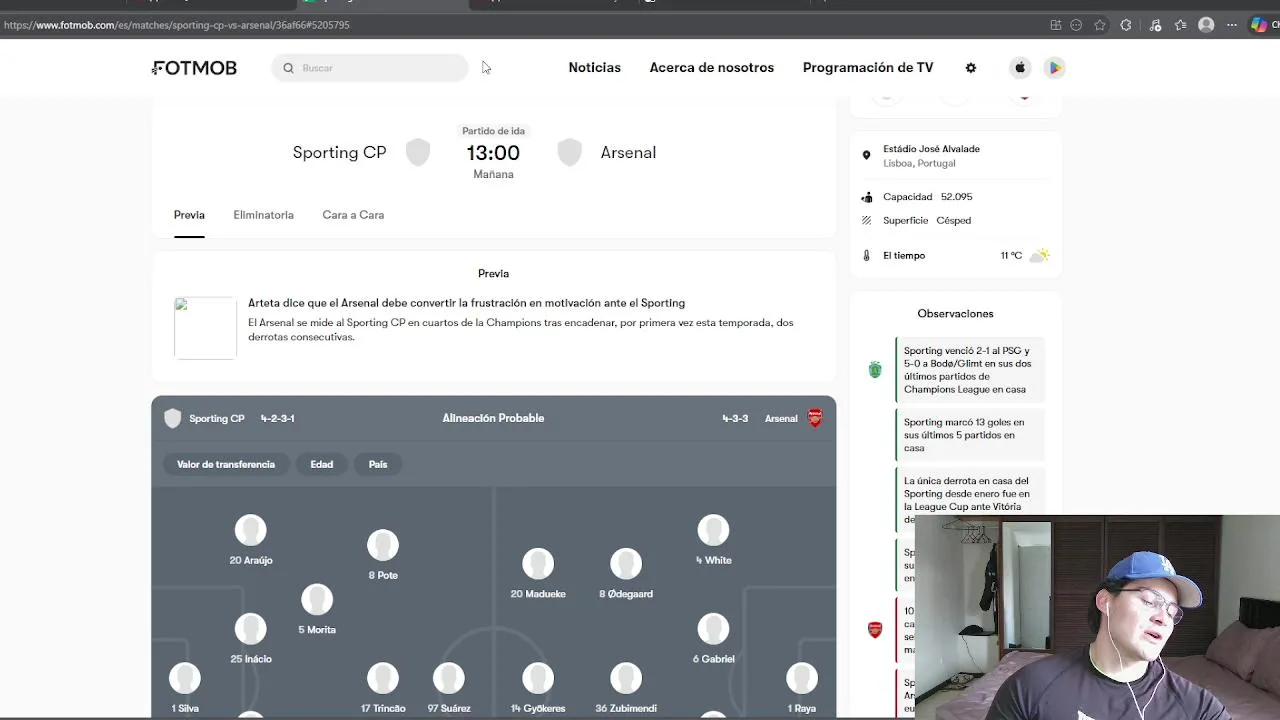Open the Google Play store icon
This screenshot has height=720, width=1280.
pos(1054,68)
